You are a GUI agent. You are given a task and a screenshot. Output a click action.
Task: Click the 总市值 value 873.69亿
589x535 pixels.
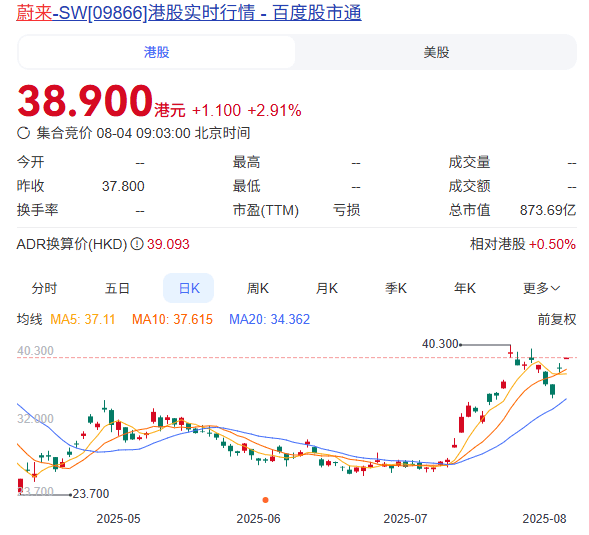tap(548, 210)
